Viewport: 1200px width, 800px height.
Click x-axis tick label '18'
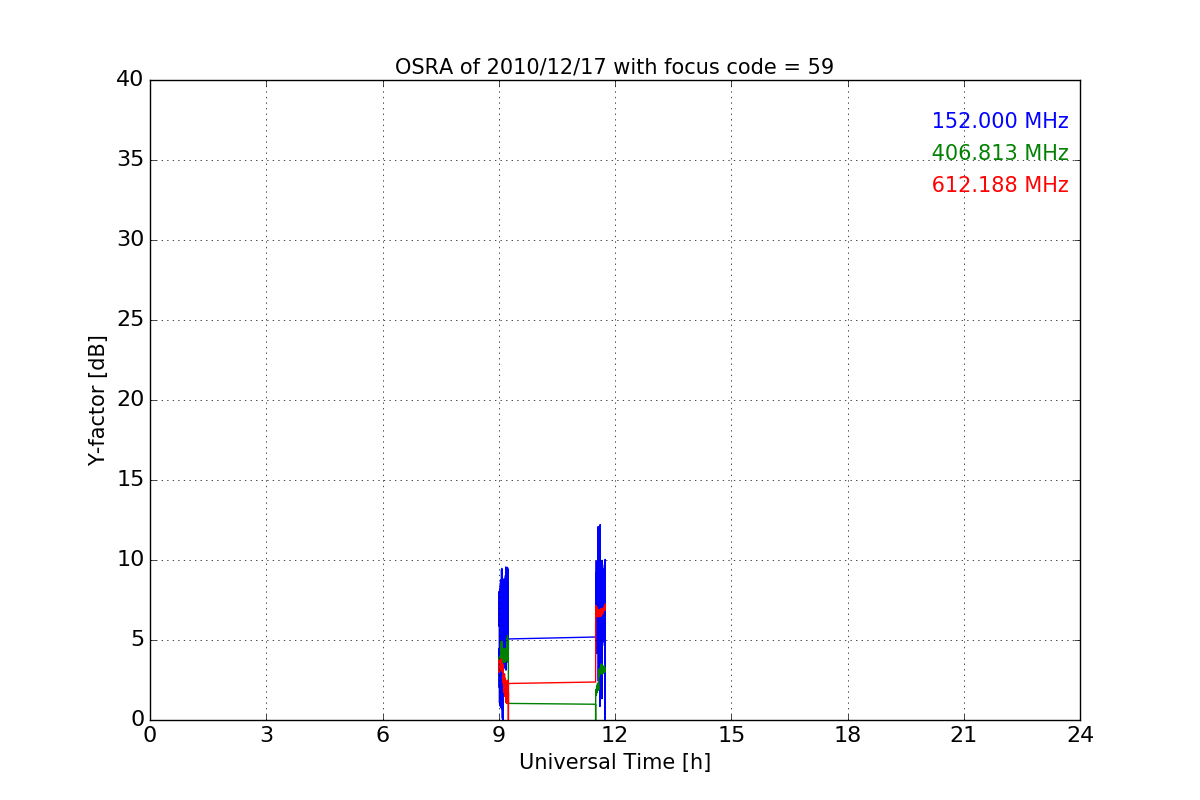click(x=848, y=735)
